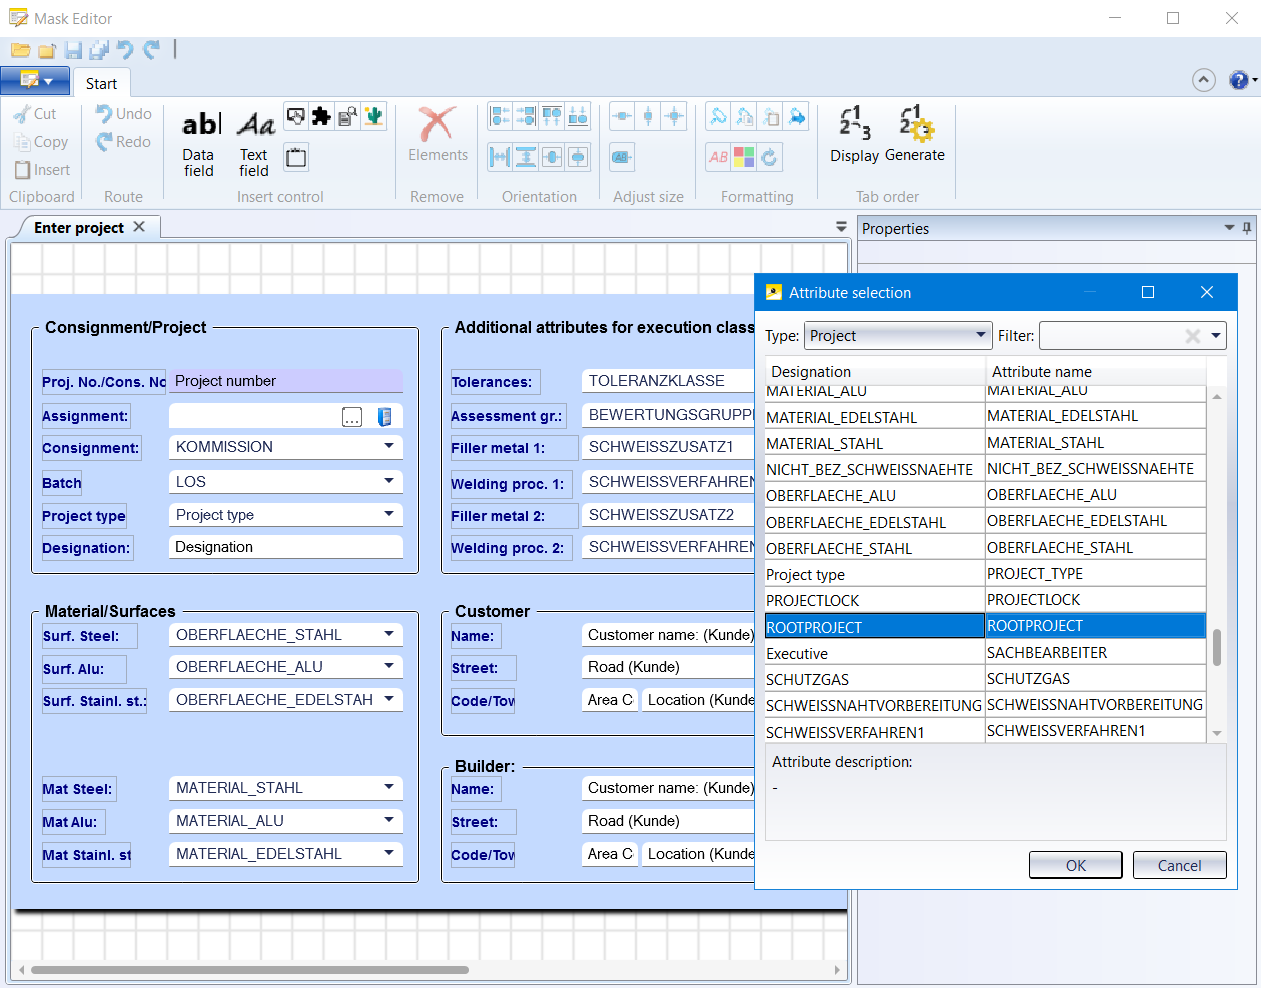Image resolution: width=1261 pixels, height=988 pixels.
Task: Collapse the ribbon with the up arrow
Action: [x=1204, y=80]
